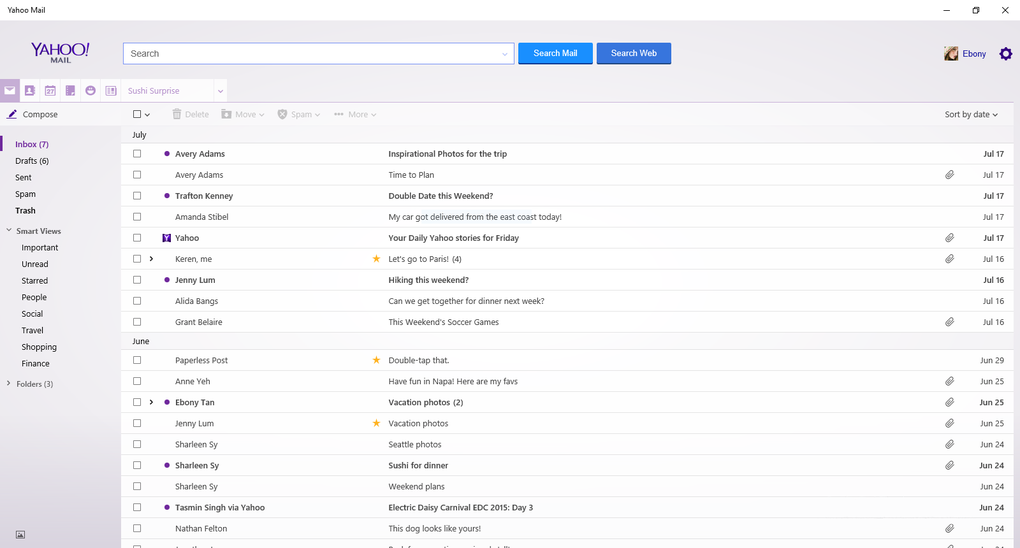Click attachment paperclip on Grant Belaire email
Viewport: 1020px width, 548px height.
(x=949, y=322)
